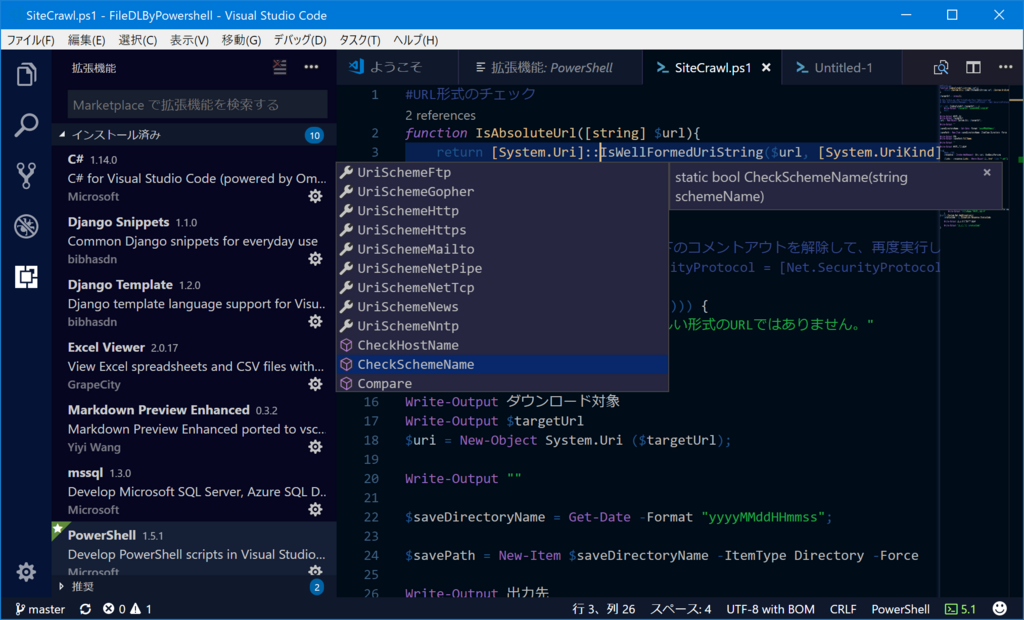Viewport: 1024px width, 620px height.
Task: Switch to the 拡張機能: PowerShell tab
Action: (x=550, y=67)
